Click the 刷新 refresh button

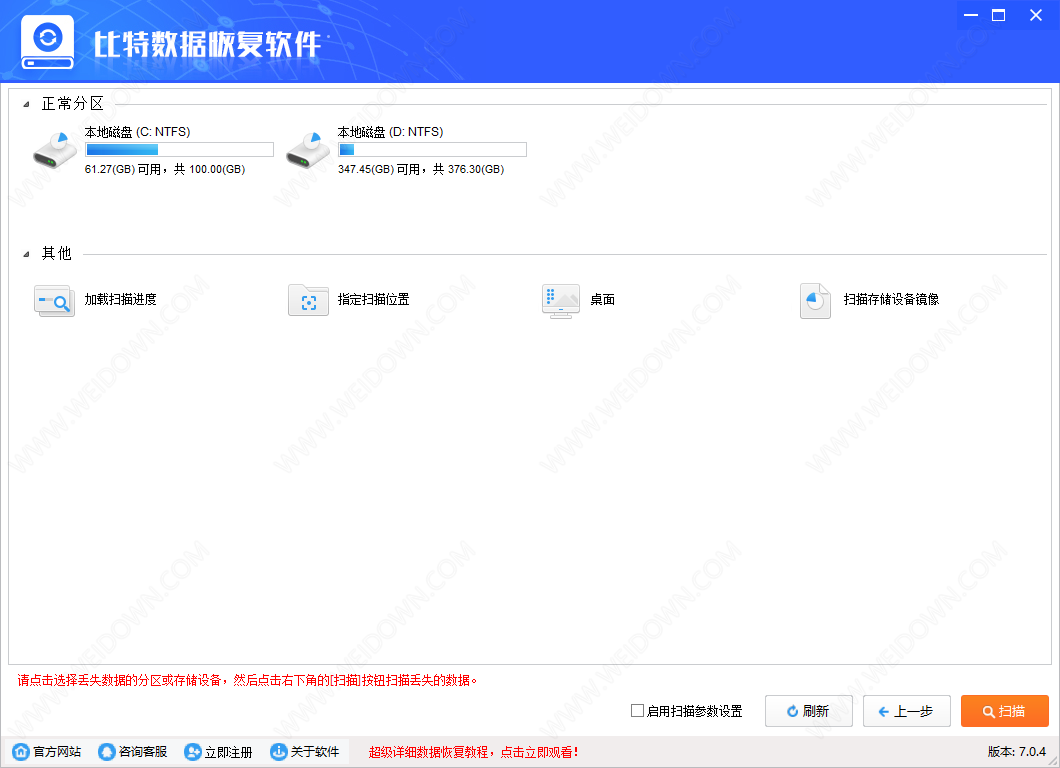[808, 711]
